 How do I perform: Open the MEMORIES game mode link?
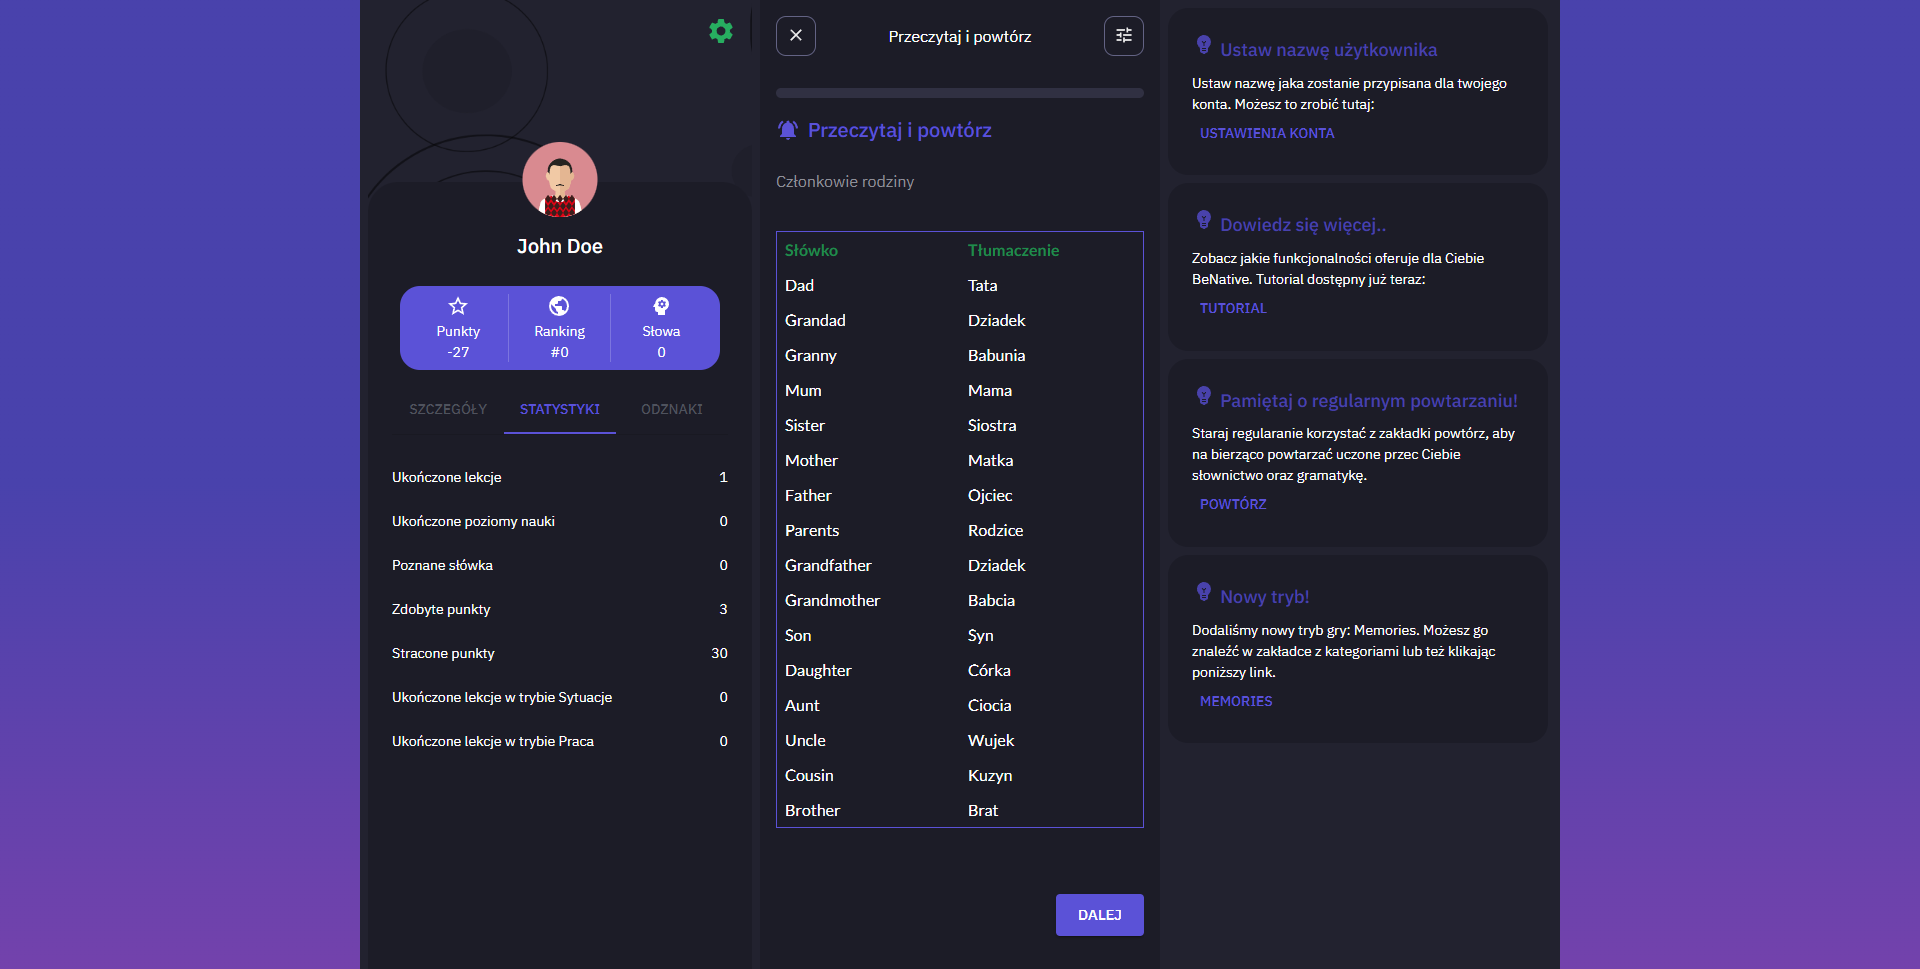click(x=1236, y=701)
